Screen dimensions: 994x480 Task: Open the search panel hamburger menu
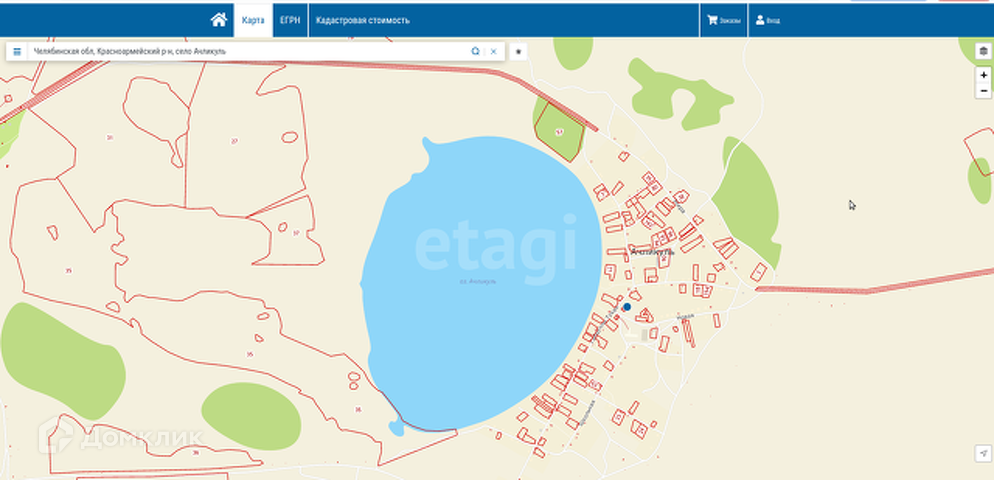pos(17,51)
